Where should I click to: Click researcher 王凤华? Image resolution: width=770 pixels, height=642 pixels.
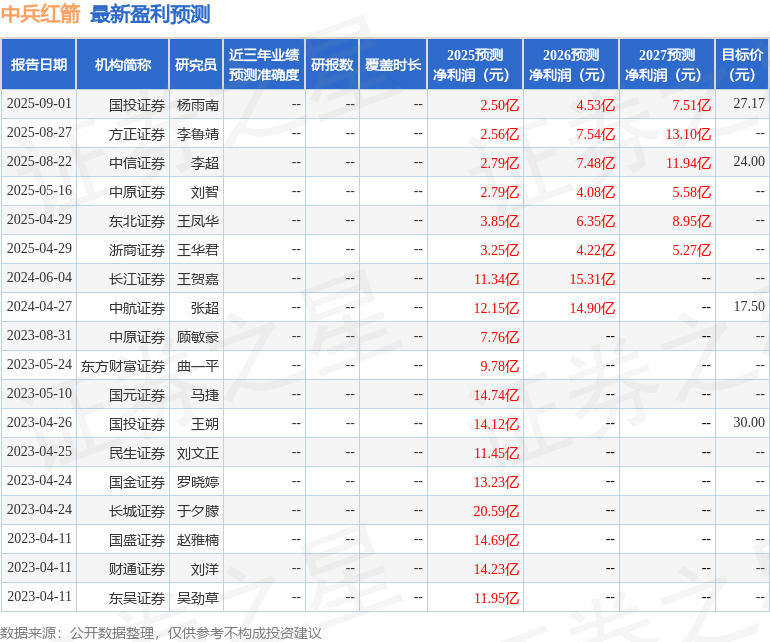(x=197, y=221)
